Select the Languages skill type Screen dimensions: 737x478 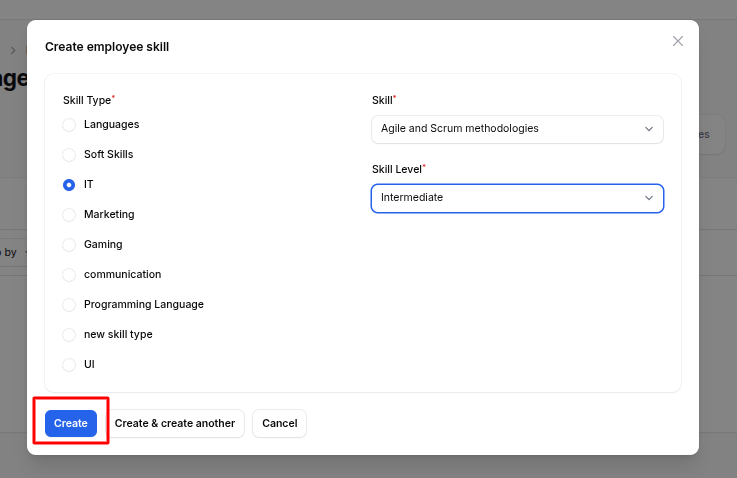click(x=69, y=125)
